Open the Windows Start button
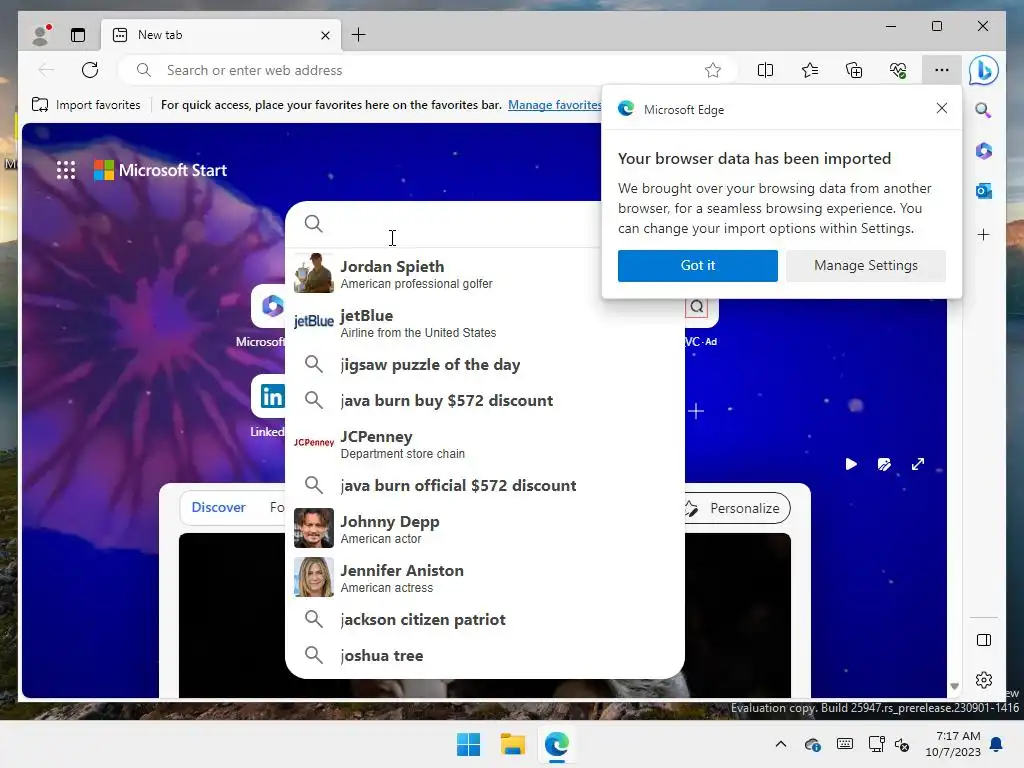 click(x=468, y=744)
